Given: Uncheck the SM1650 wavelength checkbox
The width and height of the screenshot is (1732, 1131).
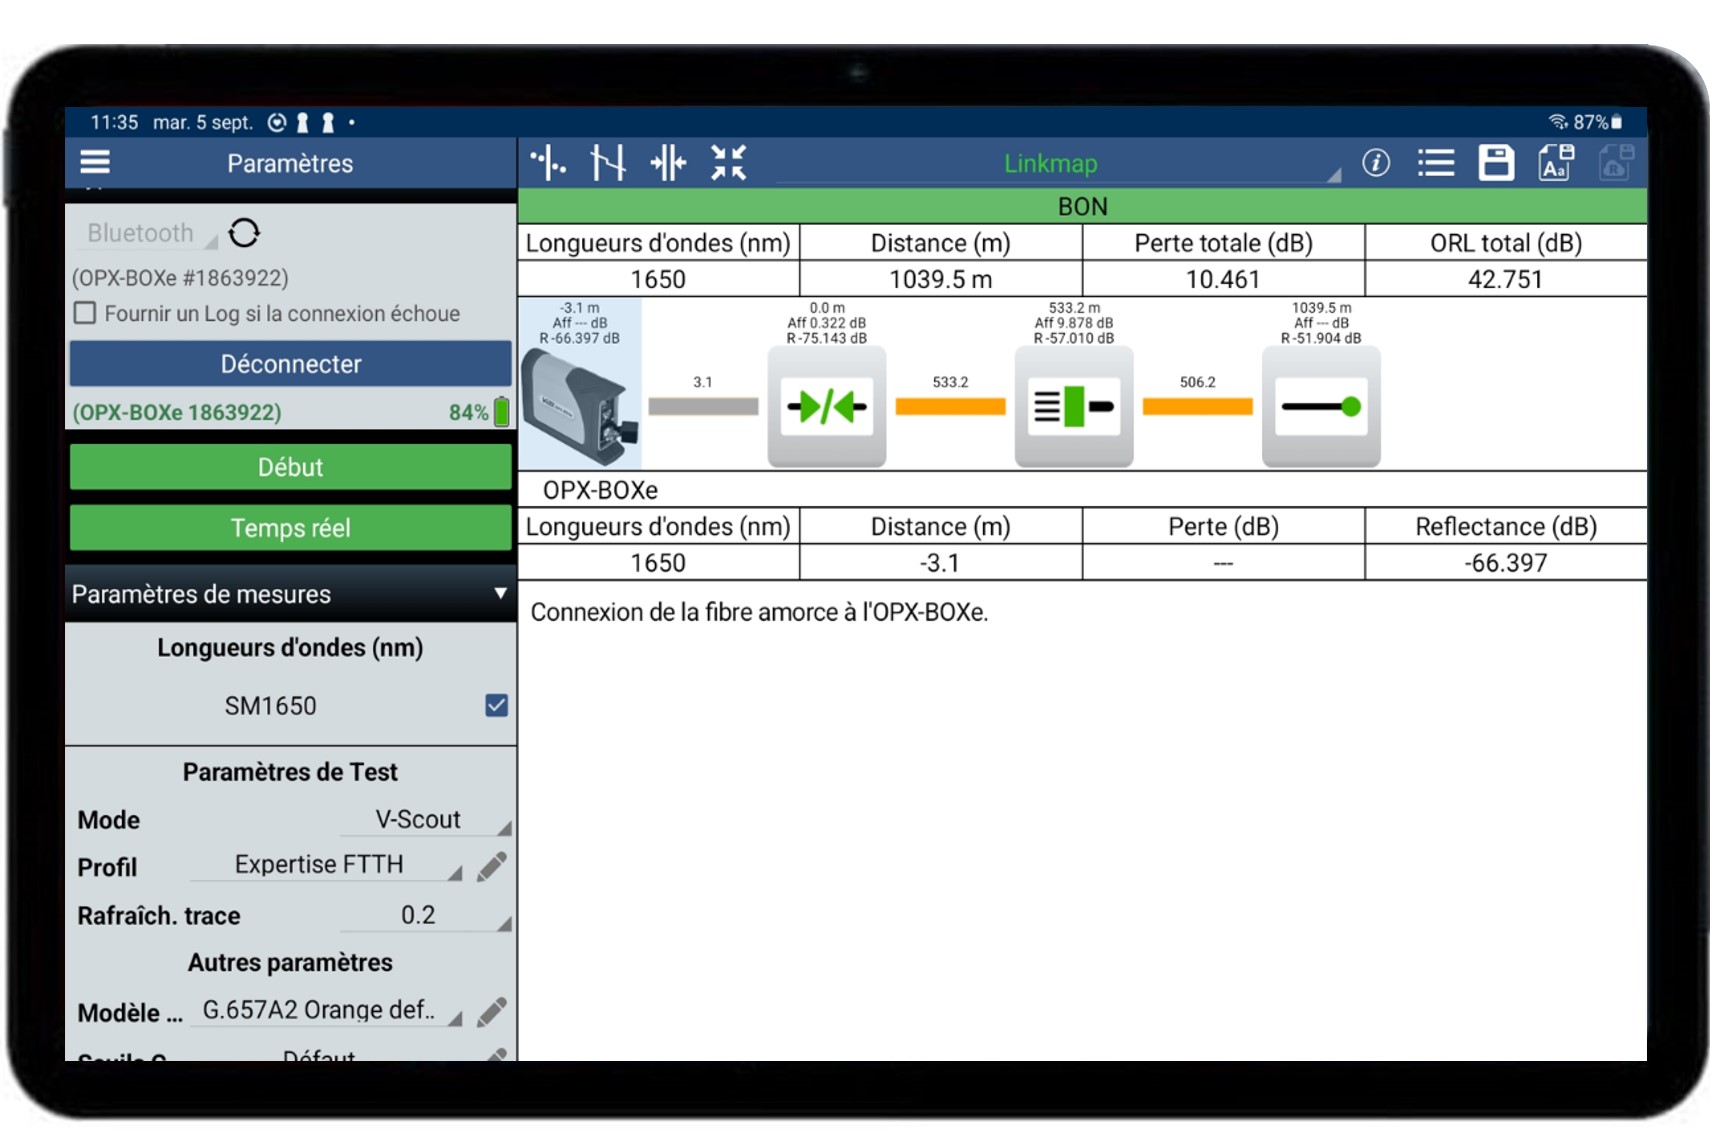Looking at the screenshot, I should coord(496,706).
